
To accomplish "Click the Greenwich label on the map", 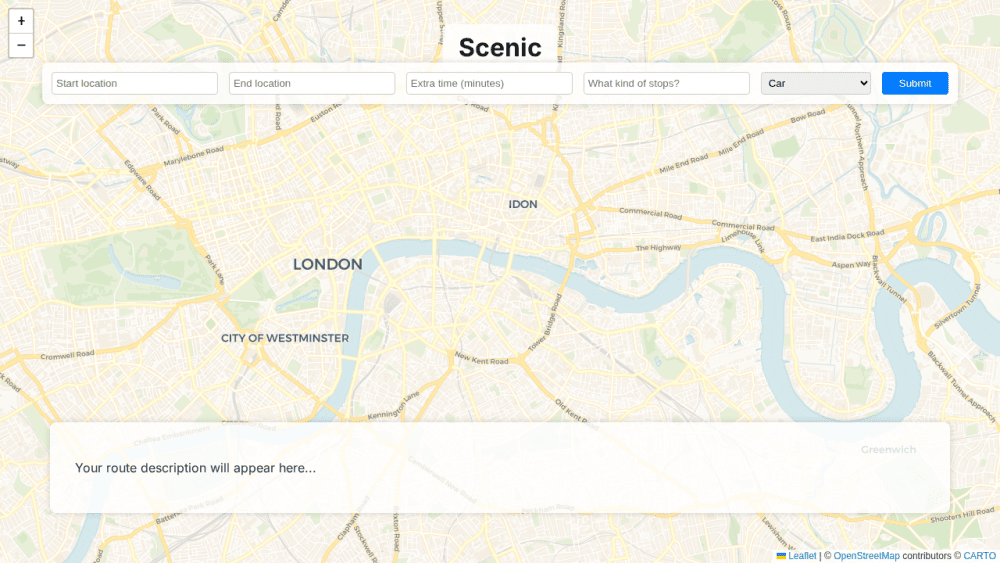I will pyautogui.click(x=888, y=450).
